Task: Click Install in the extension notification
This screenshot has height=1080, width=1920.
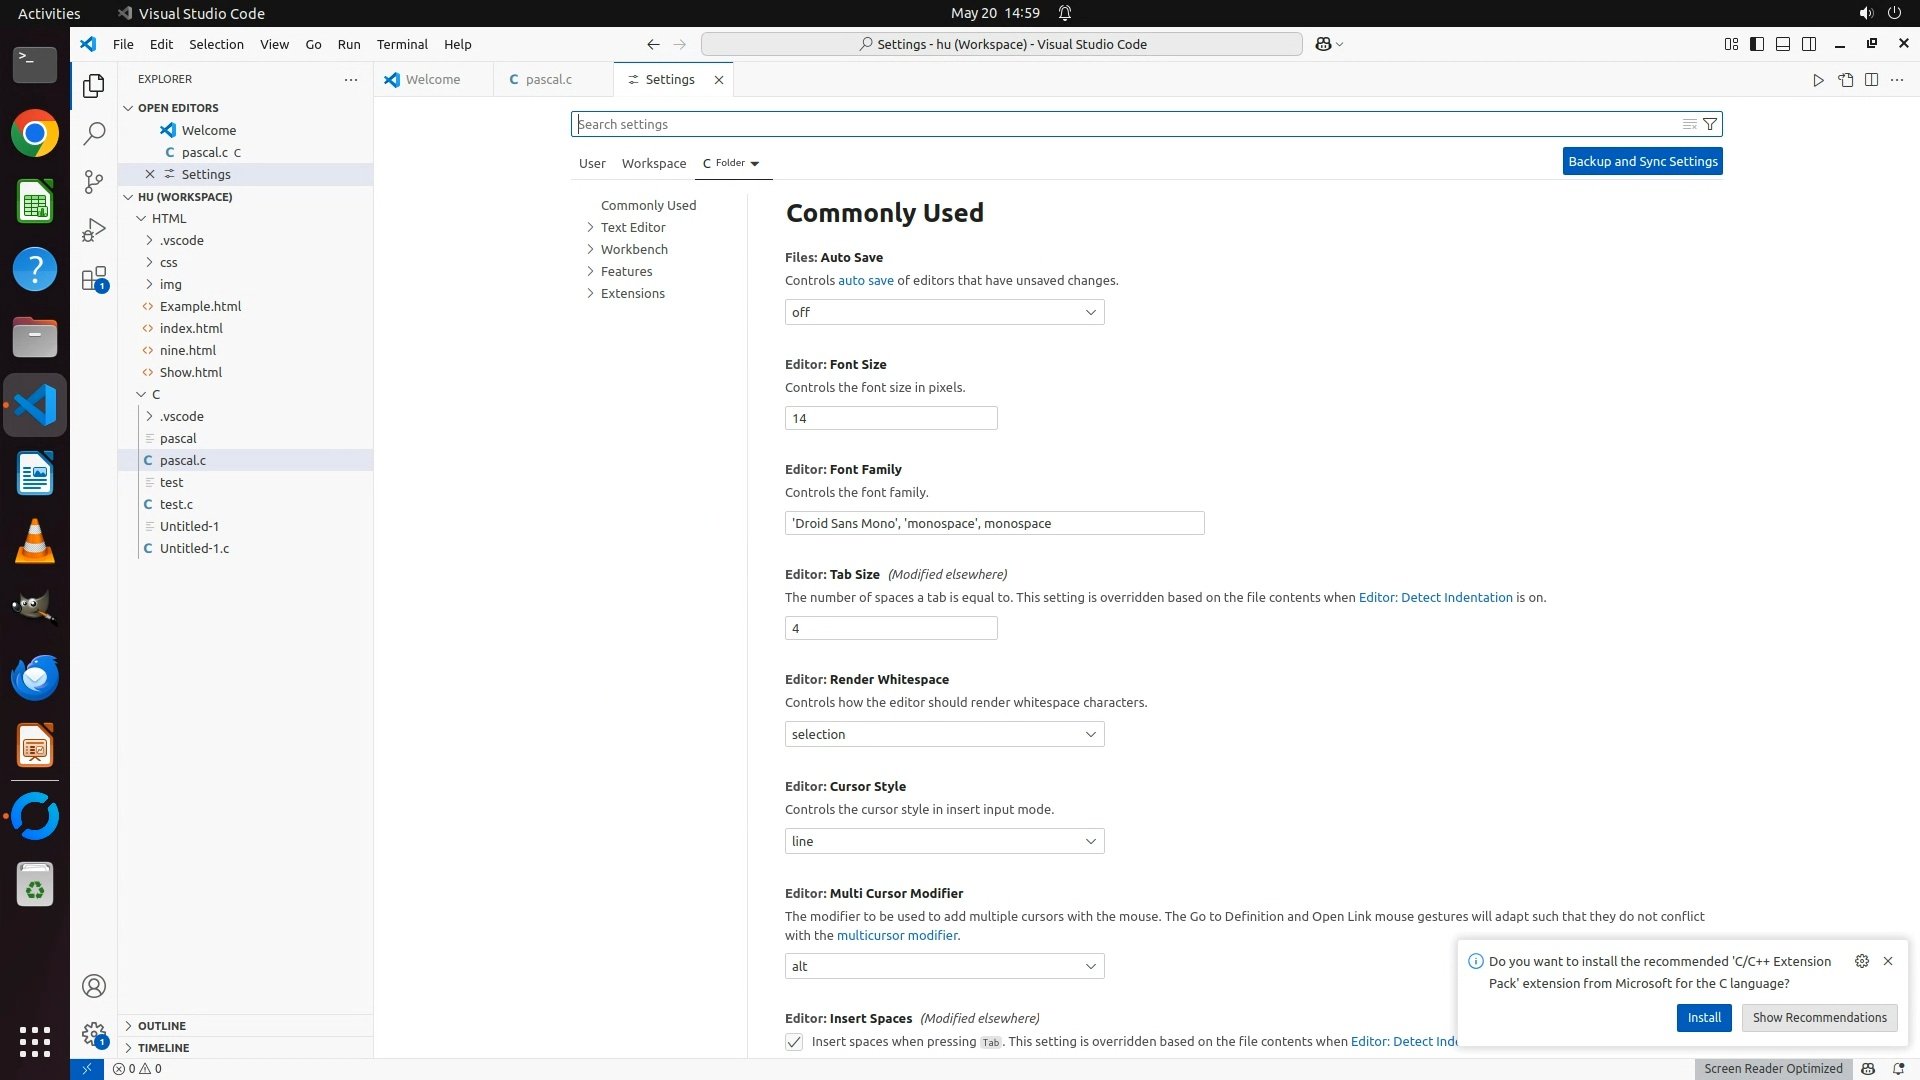Action: click(1703, 1018)
